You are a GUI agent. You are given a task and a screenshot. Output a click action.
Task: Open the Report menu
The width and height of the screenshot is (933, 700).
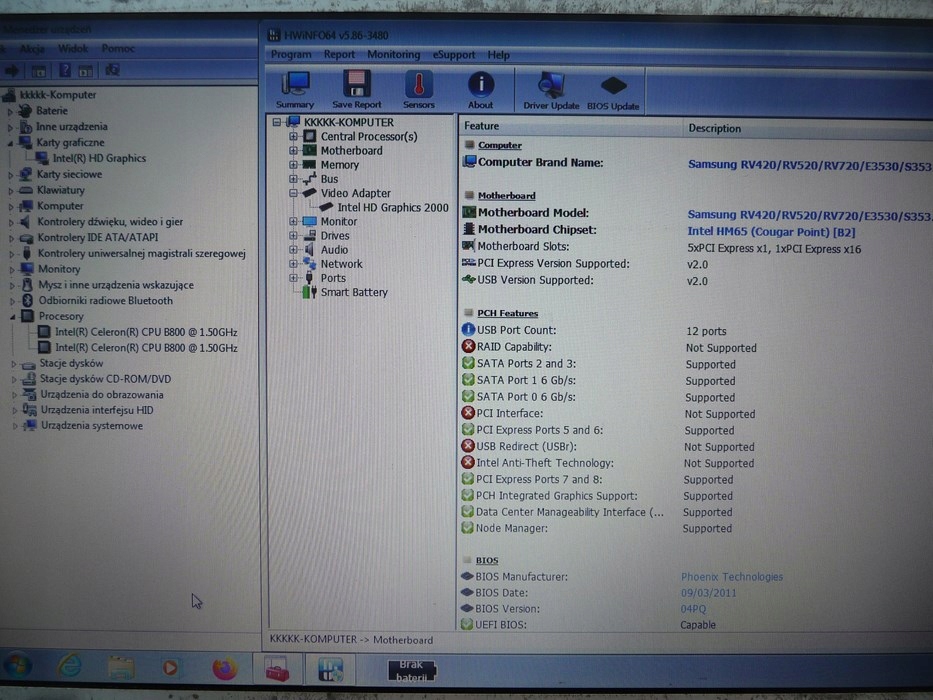pos(339,54)
